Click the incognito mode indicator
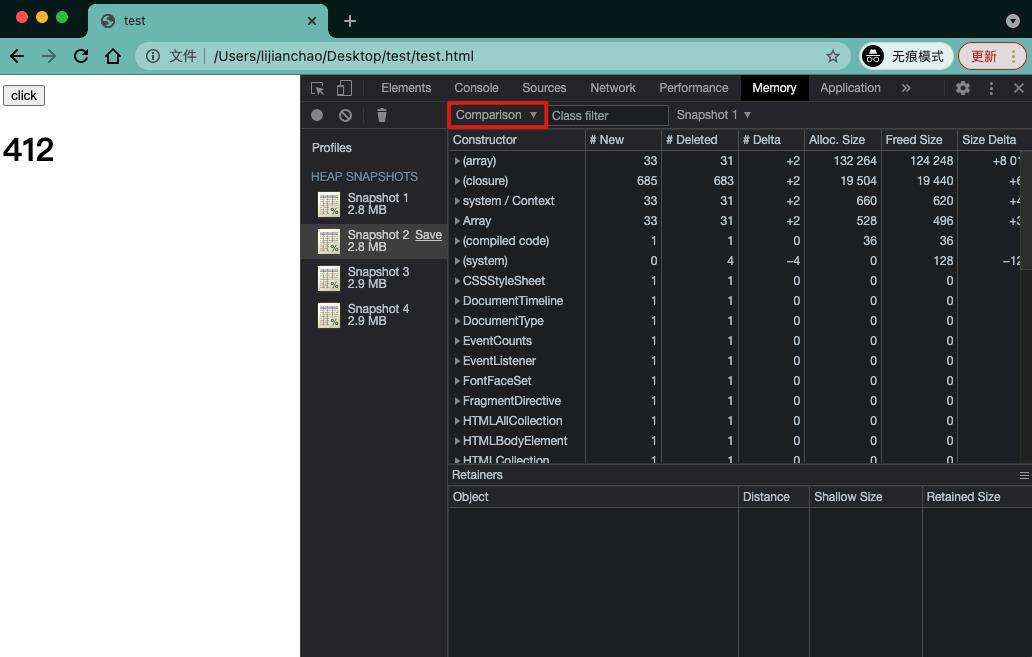Image resolution: width=1032 pixels, height=657 pixels. (906, 56)
